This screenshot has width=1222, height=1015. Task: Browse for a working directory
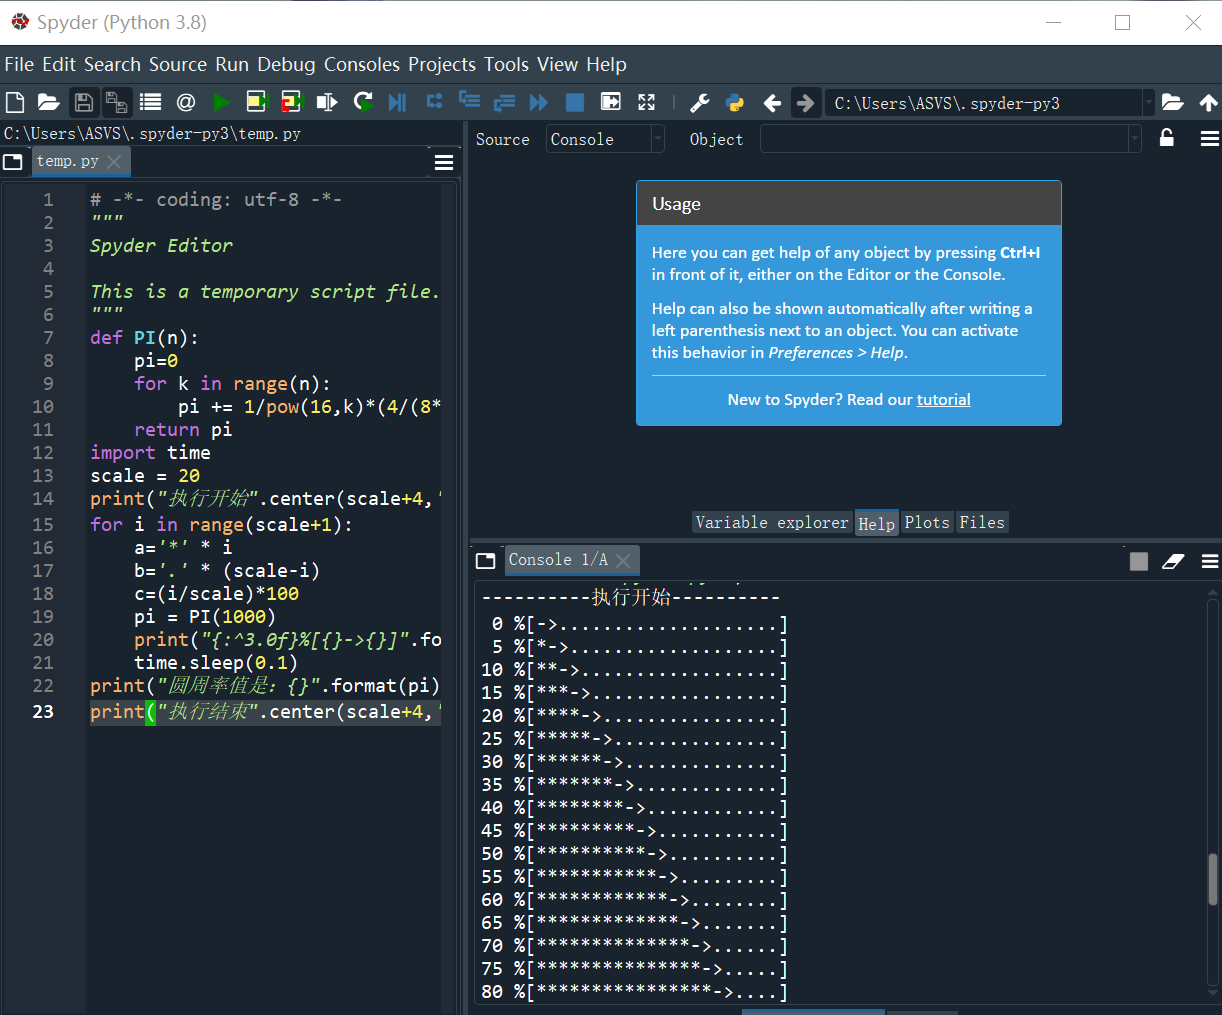[x=1173, y=102]
